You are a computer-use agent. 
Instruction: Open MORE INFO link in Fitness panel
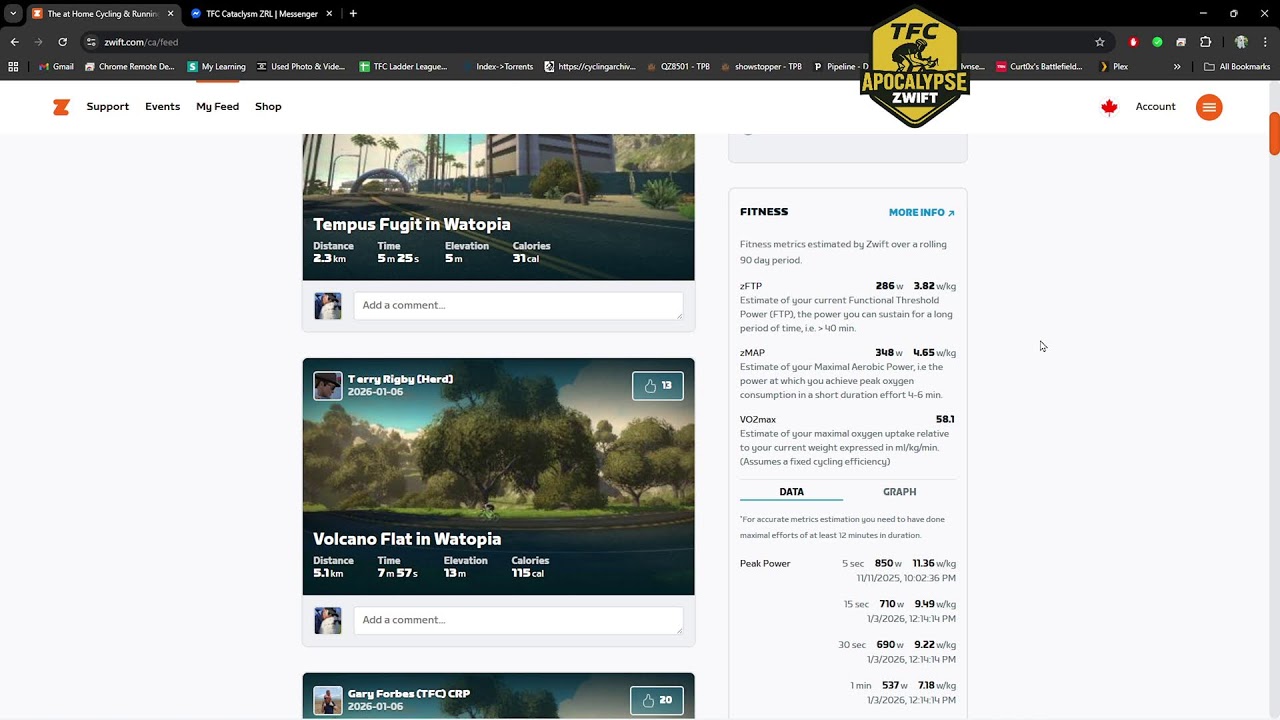click(x=921, y=213)
